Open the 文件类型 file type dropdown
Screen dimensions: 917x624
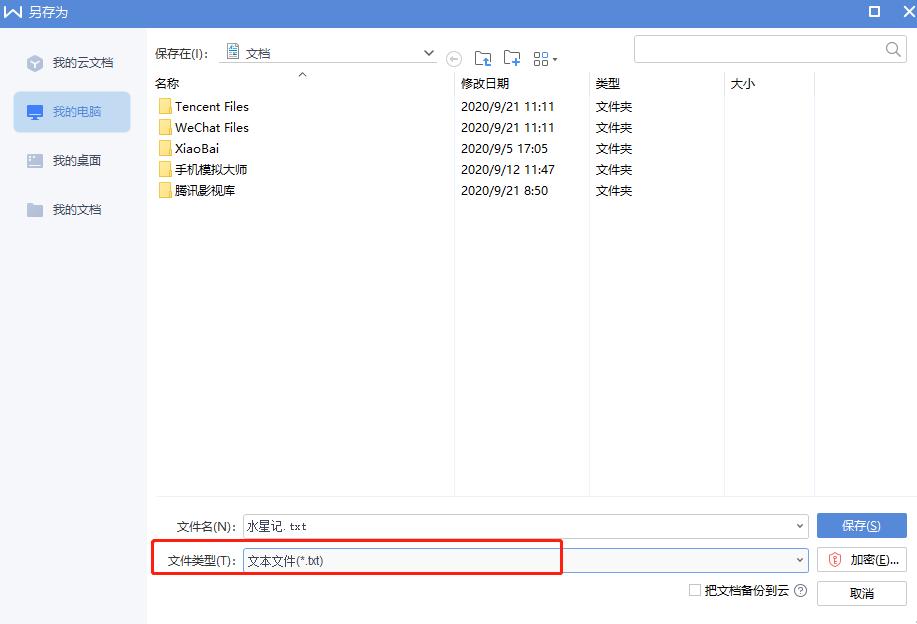(799, 559)
